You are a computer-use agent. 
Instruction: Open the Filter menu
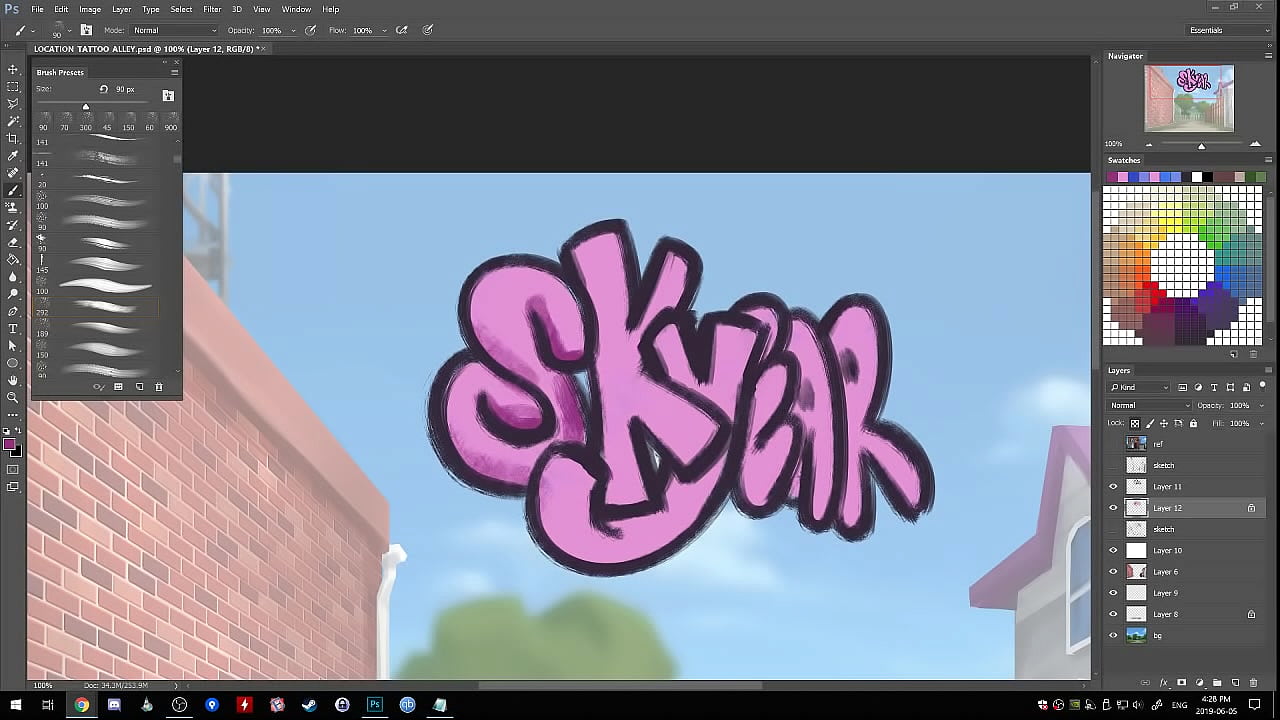[212, 9]
